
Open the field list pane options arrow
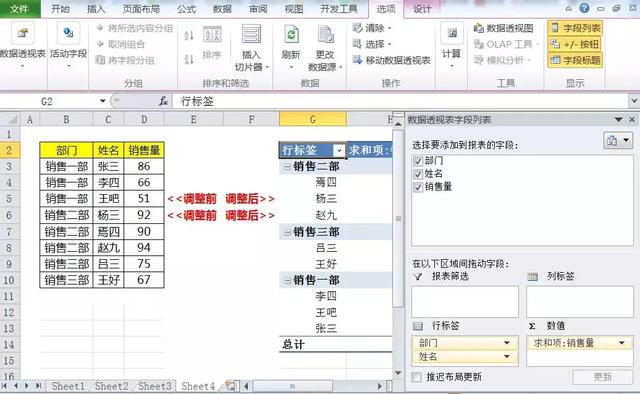coord(619,120)
